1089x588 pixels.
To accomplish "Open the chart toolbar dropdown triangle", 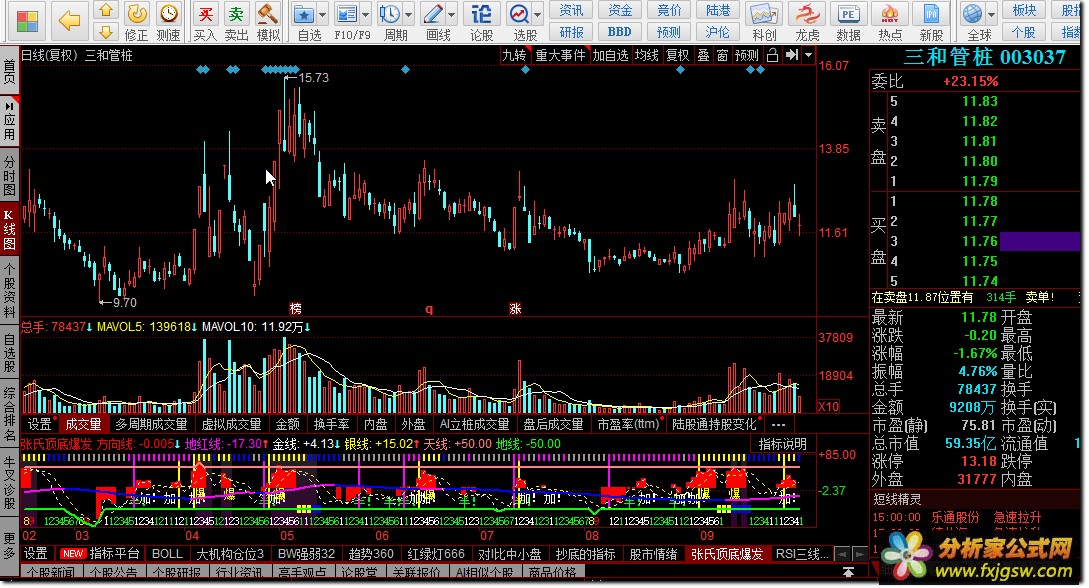I will [x=808, y=55].
